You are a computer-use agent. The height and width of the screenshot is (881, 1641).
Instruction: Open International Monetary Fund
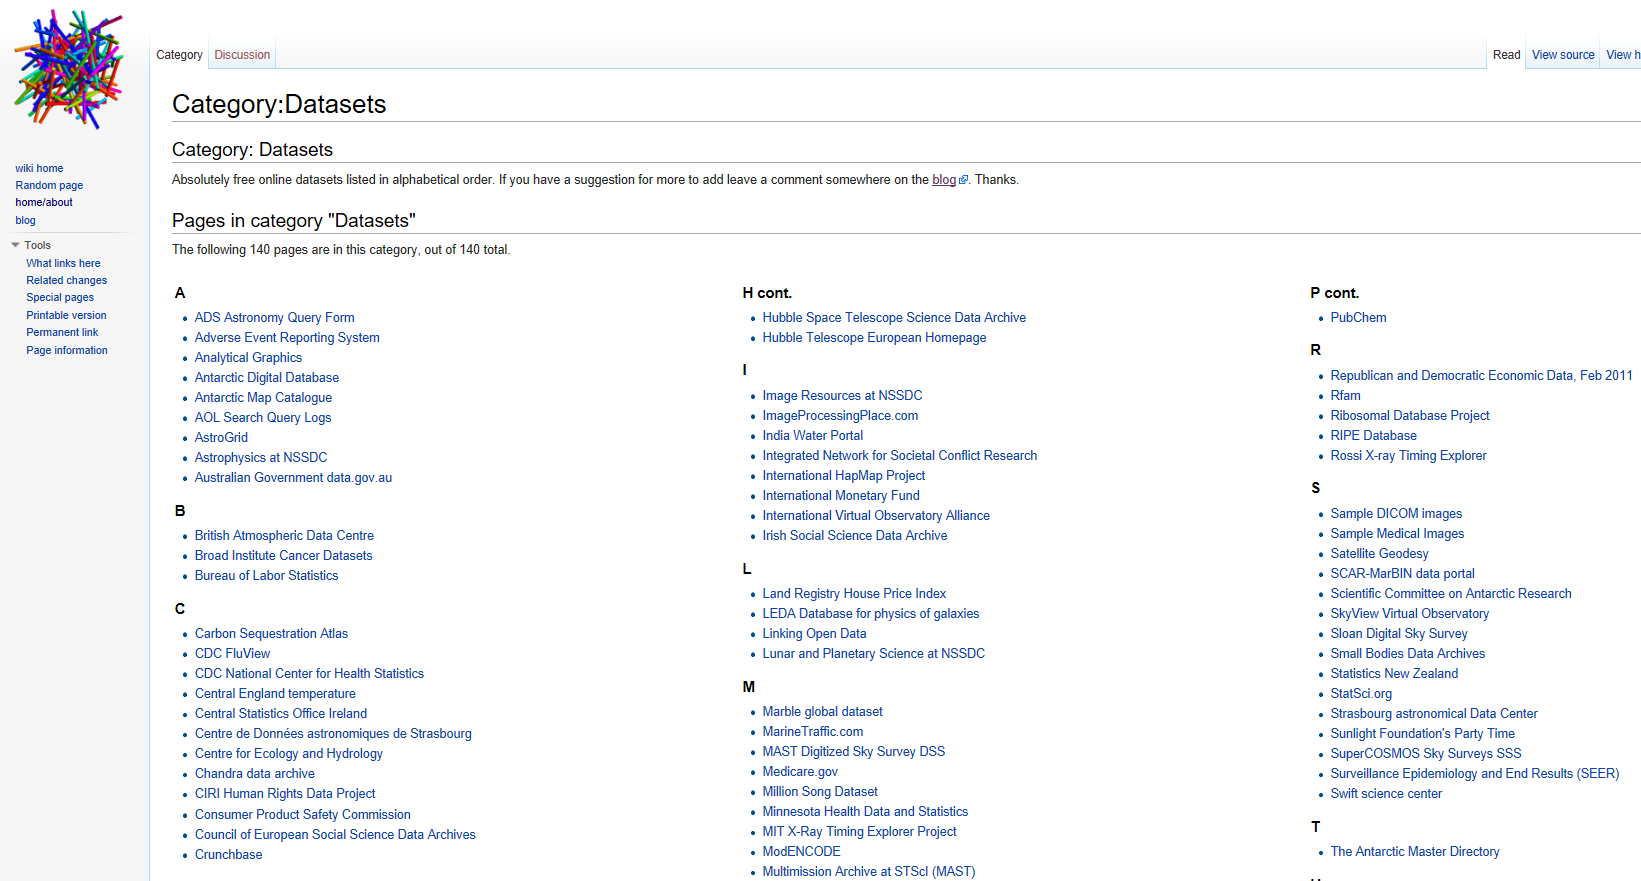(x=841, y=495)
